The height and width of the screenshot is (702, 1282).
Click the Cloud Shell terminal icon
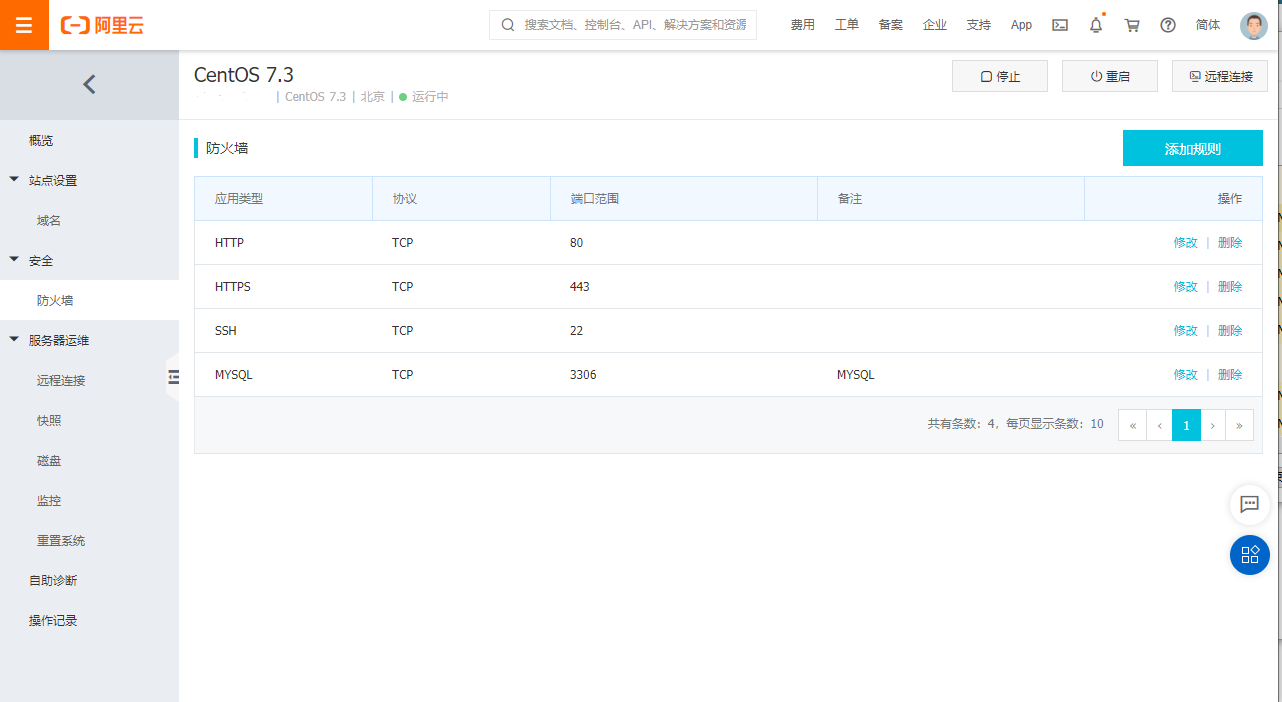[1060, 25]
